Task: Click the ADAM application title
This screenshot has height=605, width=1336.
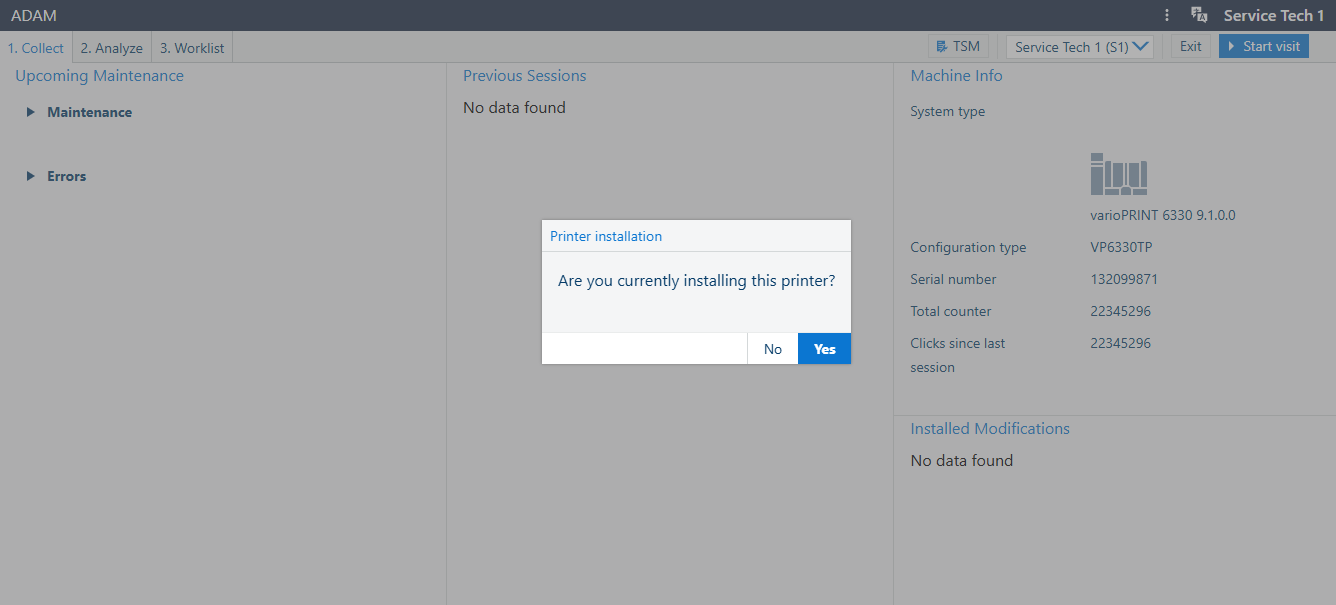Action: (x=34, y=15)
